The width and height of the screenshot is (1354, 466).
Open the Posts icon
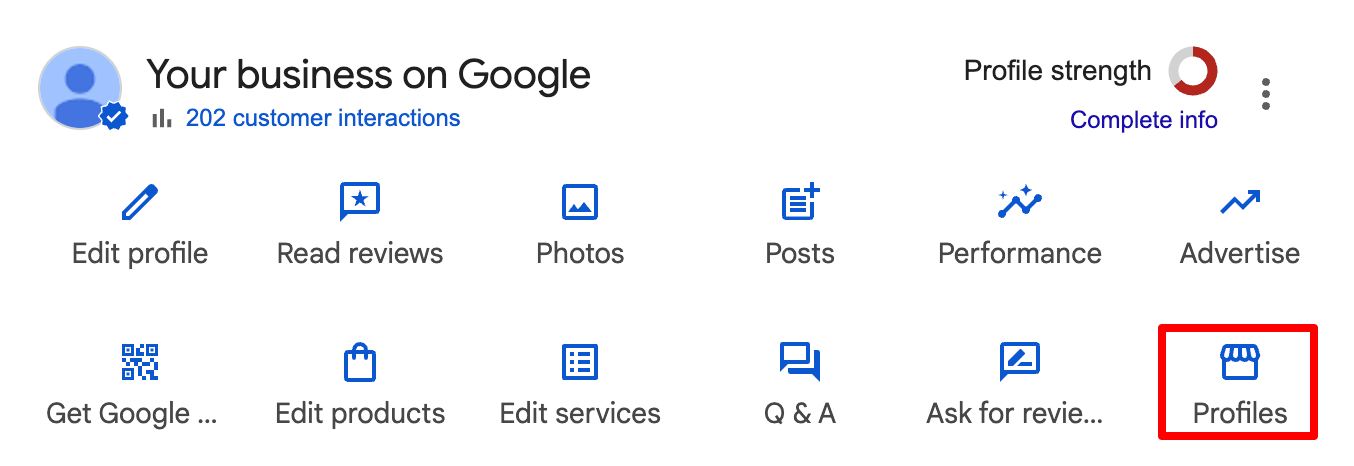point(800,202)
